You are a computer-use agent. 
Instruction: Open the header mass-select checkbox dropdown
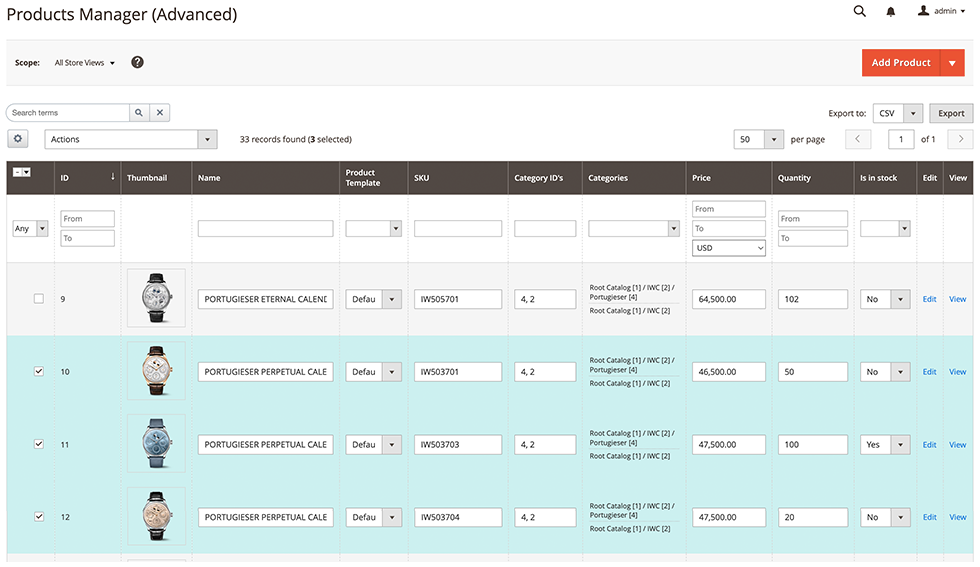point(22,172)
